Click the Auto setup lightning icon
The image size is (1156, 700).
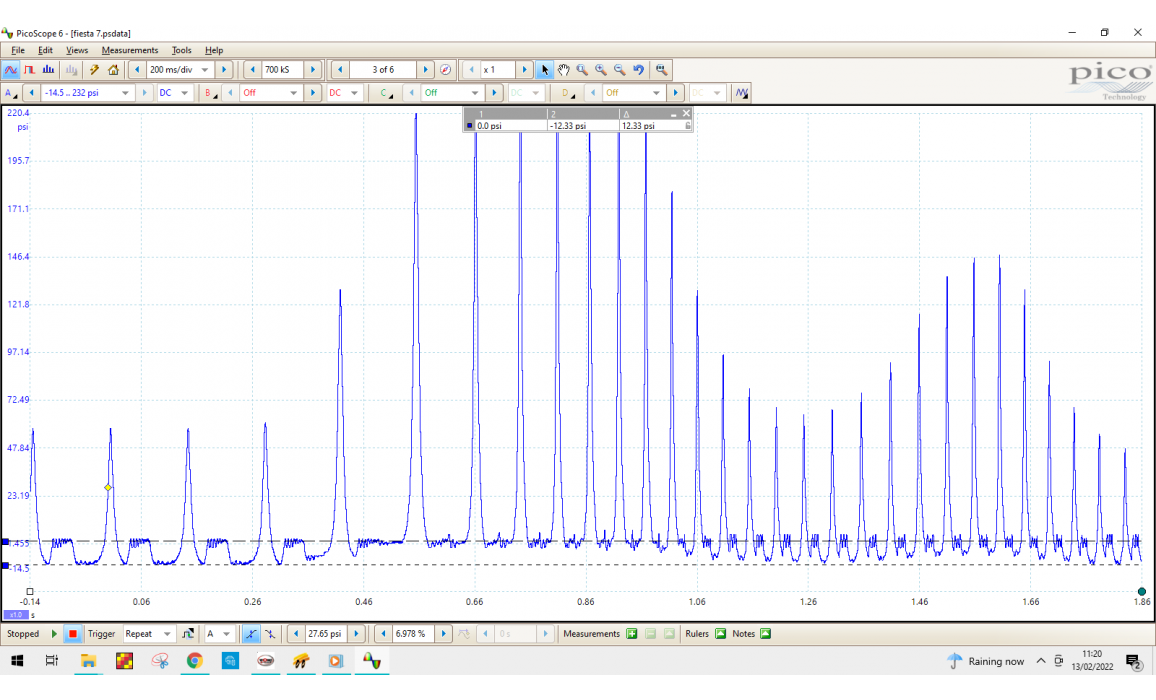coord(95,70)
